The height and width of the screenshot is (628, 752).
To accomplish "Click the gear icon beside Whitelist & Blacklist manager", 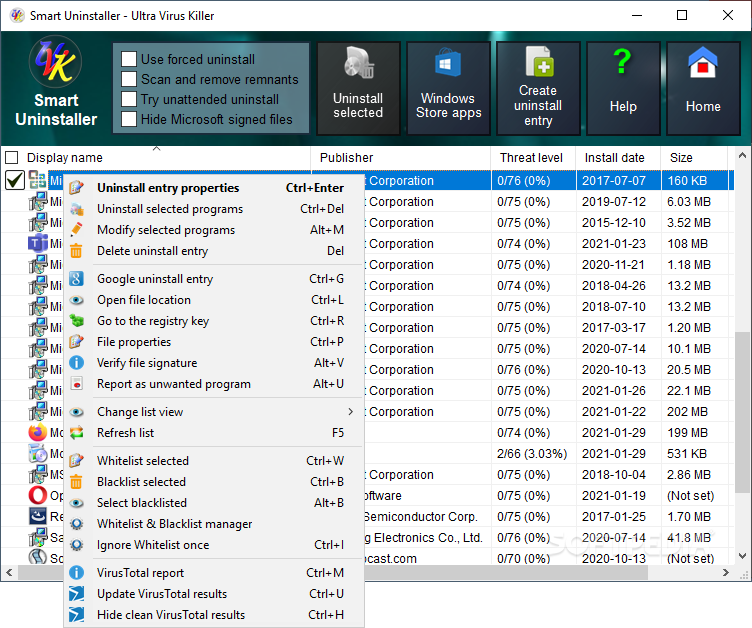I will point(77,524).
